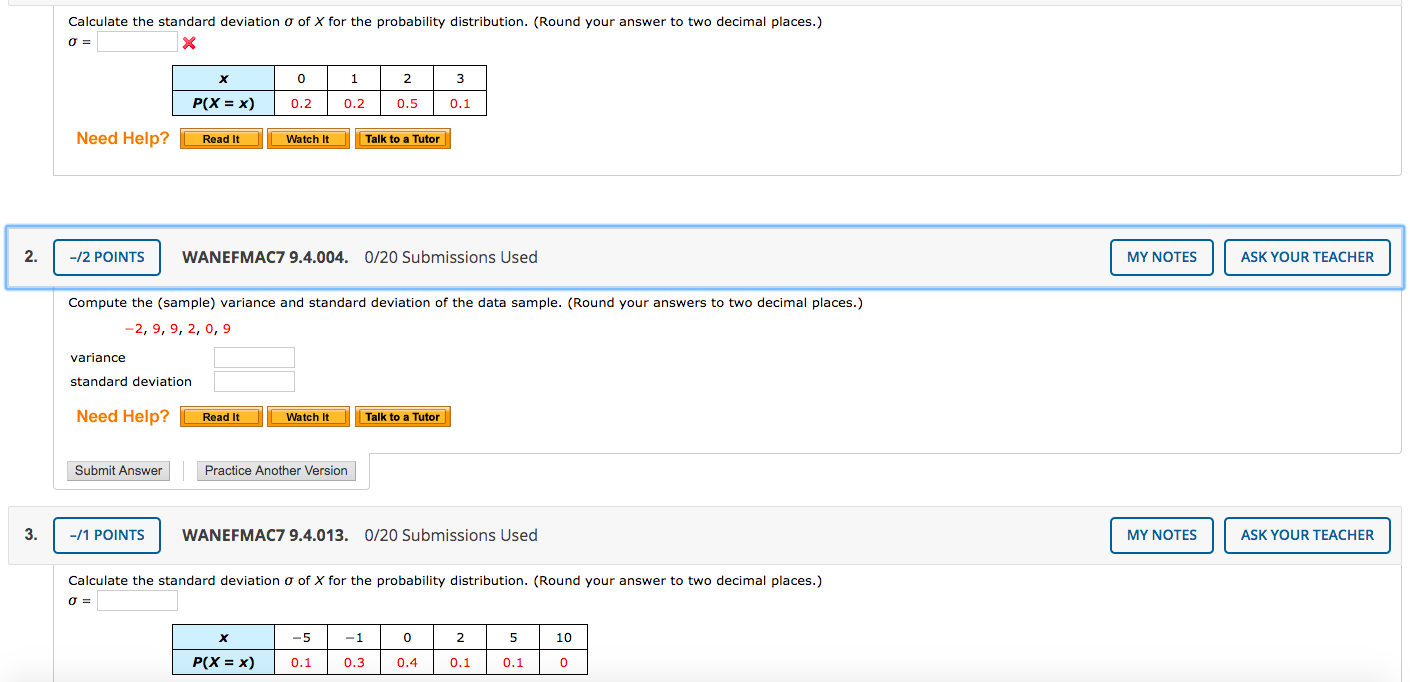The width and height of the screenshot is (1410, 682).
Task: Click the x value 5 cell in question 3 table
Action: (x=513, y=637)
